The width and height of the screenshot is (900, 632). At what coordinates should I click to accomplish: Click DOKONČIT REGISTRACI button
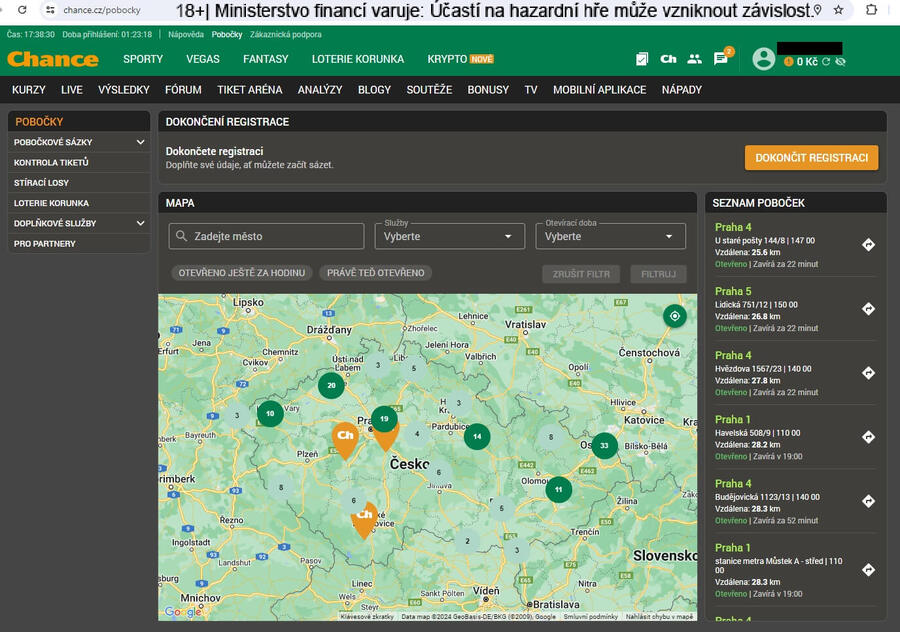(x=811, y=158)
